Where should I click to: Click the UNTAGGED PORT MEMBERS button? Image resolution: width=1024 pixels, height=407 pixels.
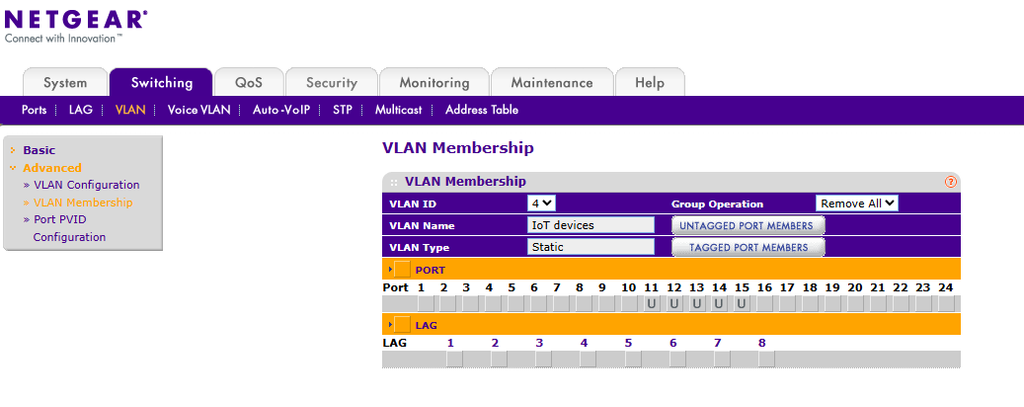(748, 225)
